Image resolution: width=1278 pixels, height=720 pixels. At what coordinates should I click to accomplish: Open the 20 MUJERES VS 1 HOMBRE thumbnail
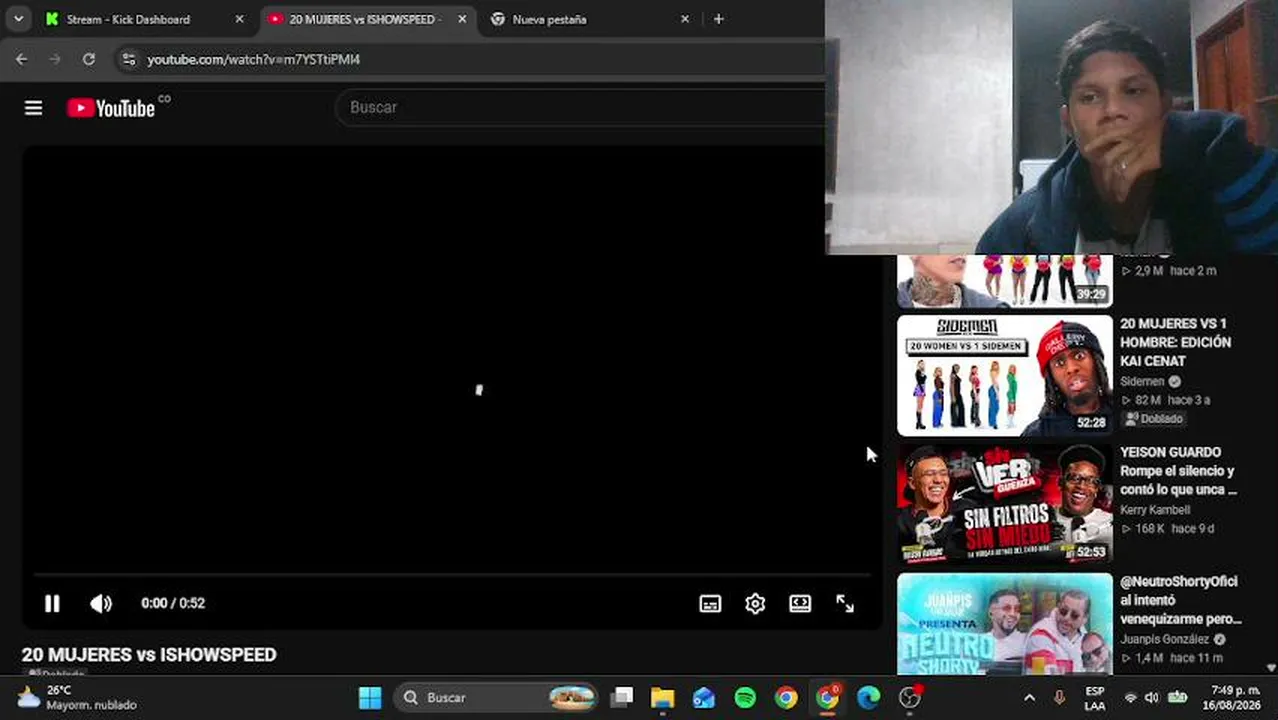tap(1004, 375)
